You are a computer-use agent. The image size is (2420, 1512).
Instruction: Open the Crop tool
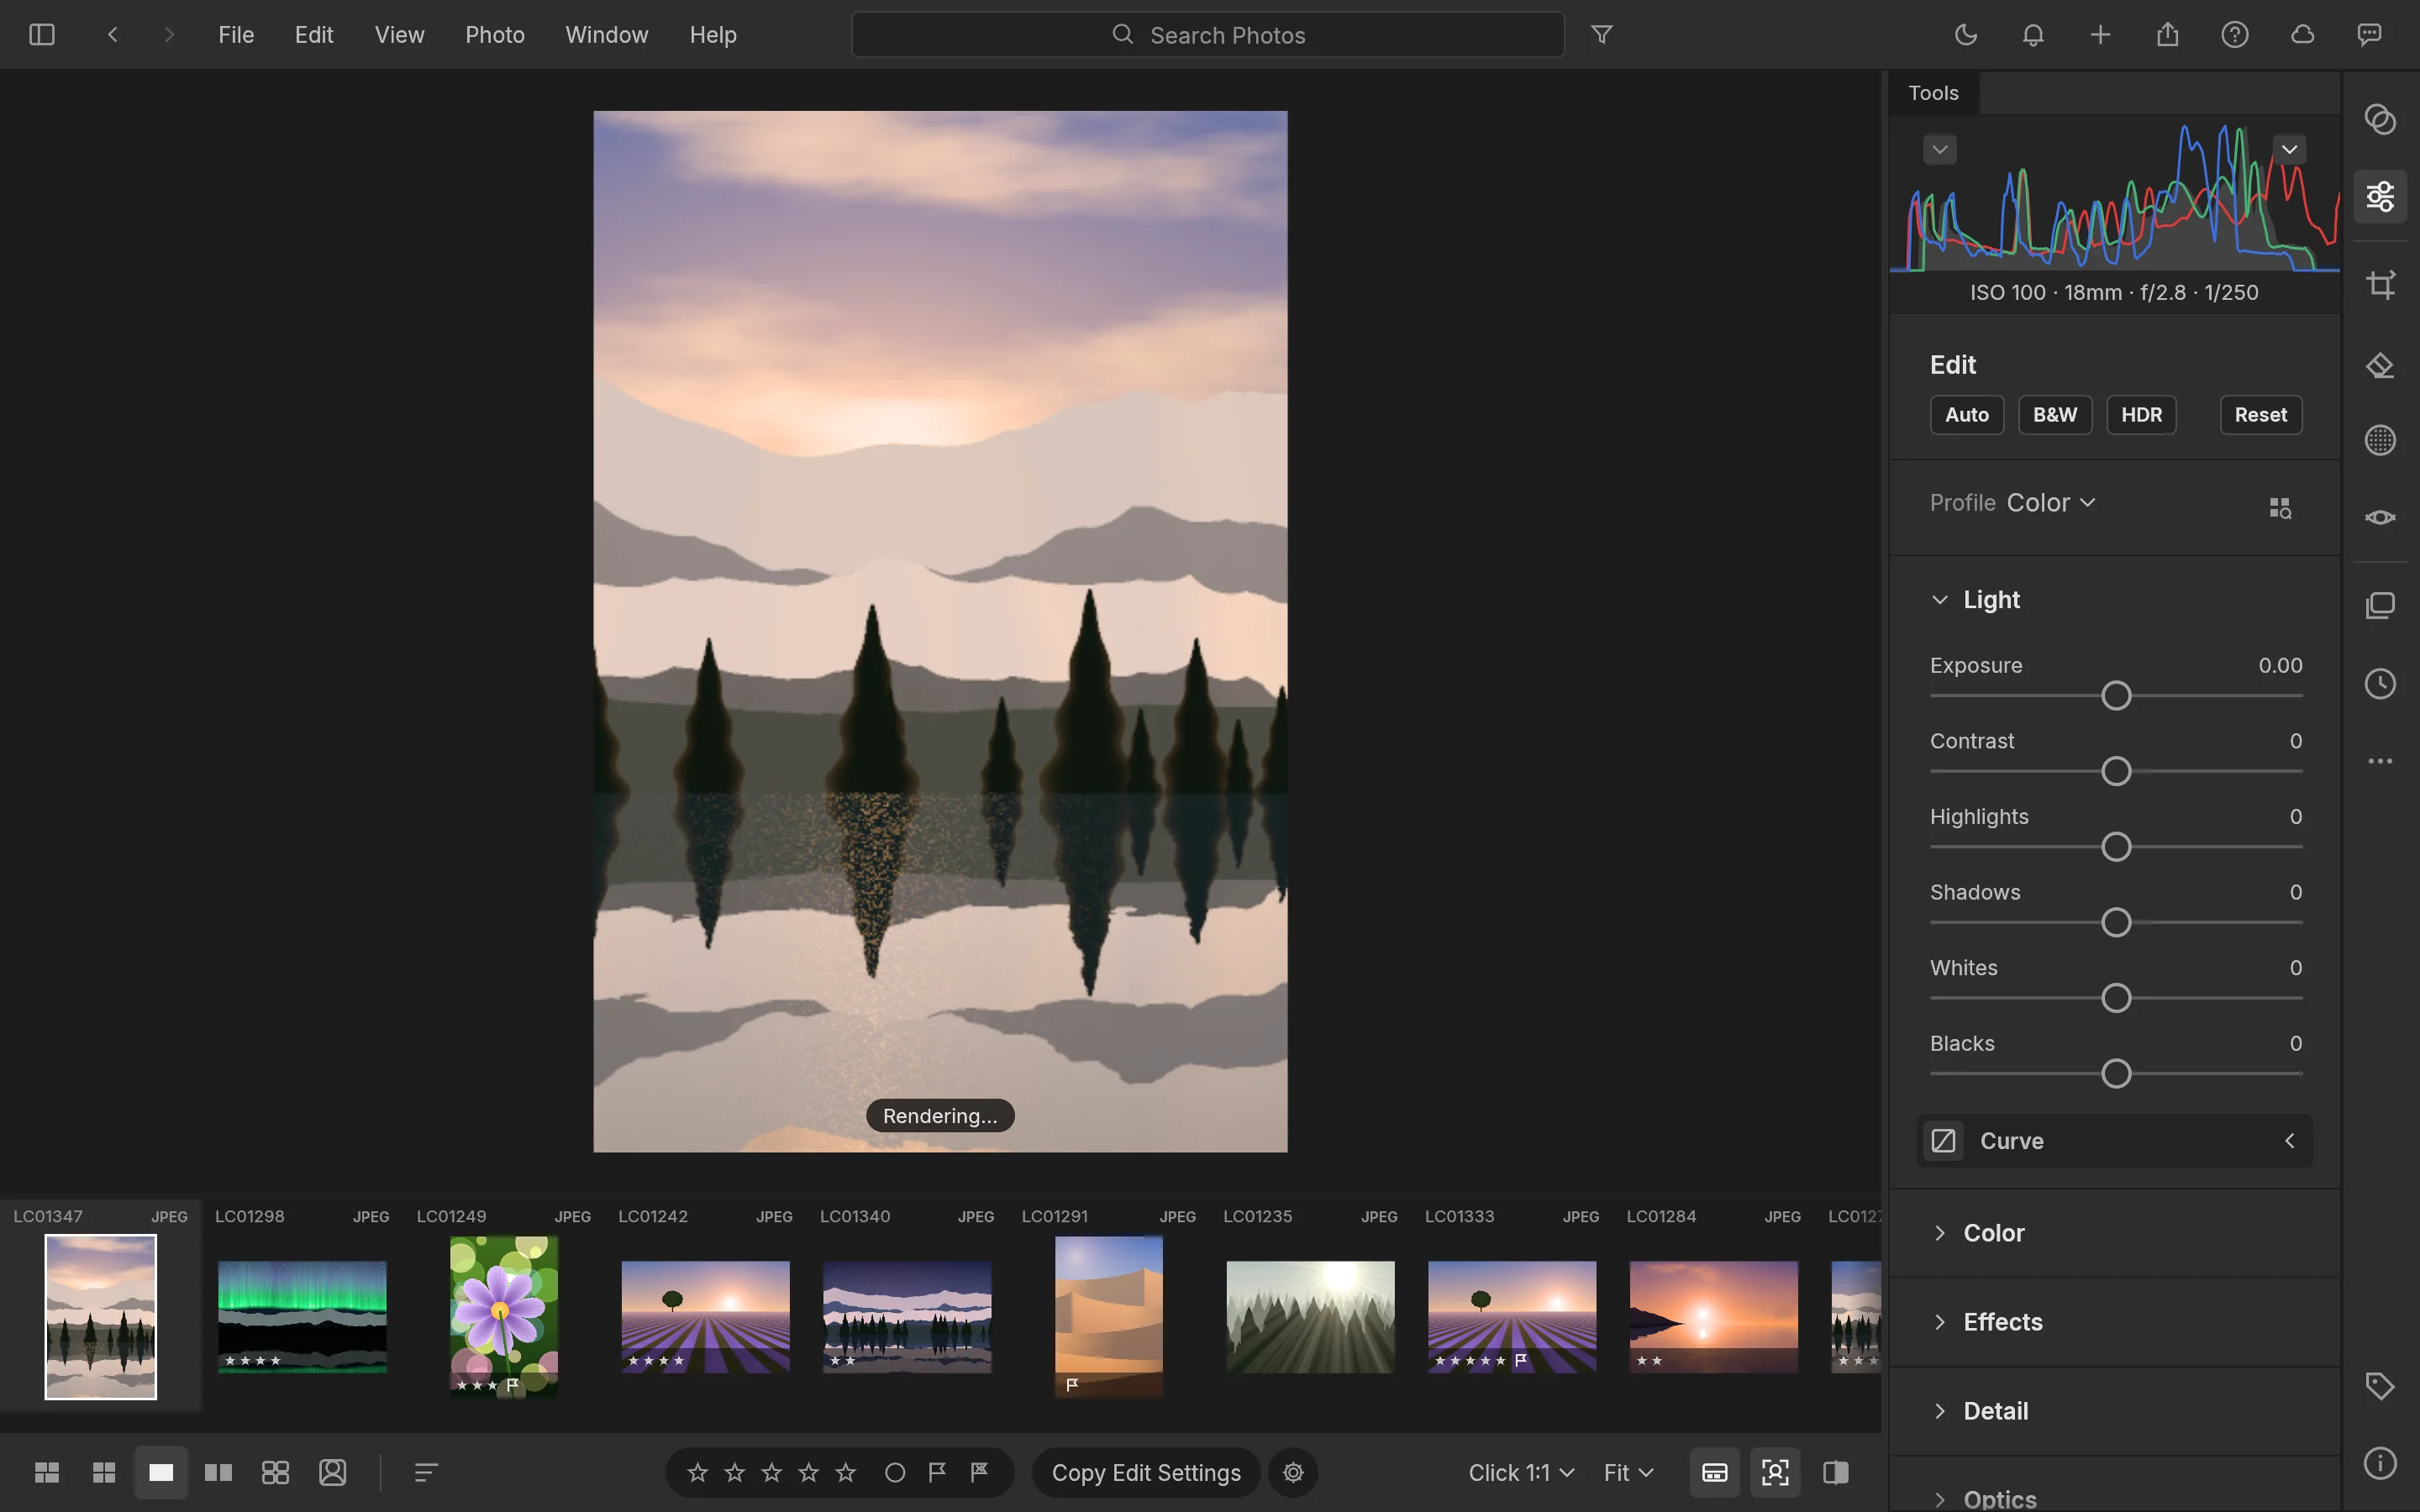[2380, 285]
